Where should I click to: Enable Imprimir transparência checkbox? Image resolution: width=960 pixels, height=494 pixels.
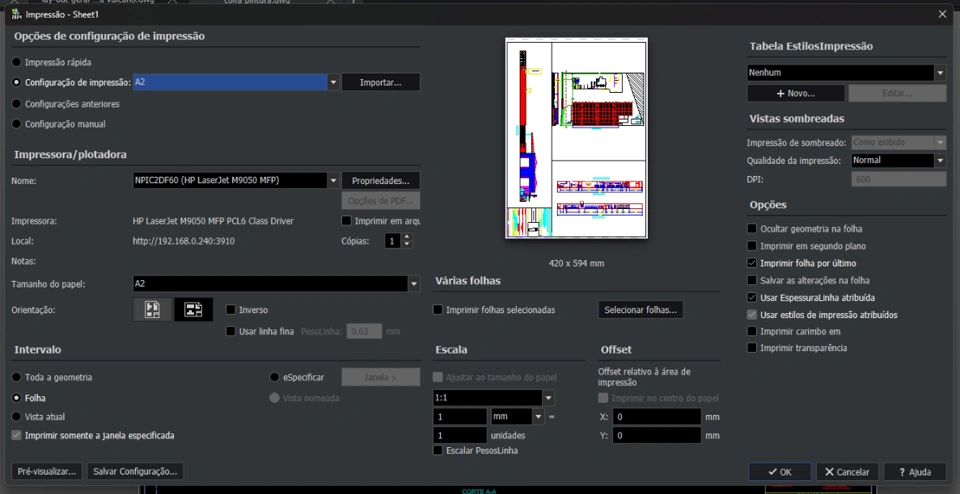(752, 348)
